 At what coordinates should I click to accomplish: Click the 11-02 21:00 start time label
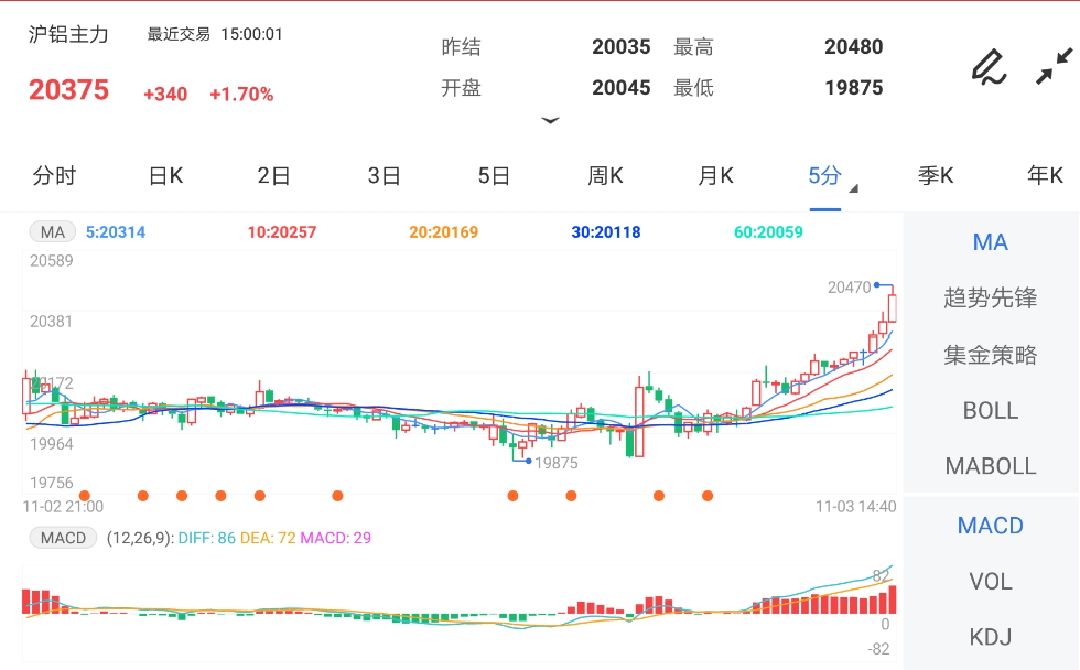[63, 507]
